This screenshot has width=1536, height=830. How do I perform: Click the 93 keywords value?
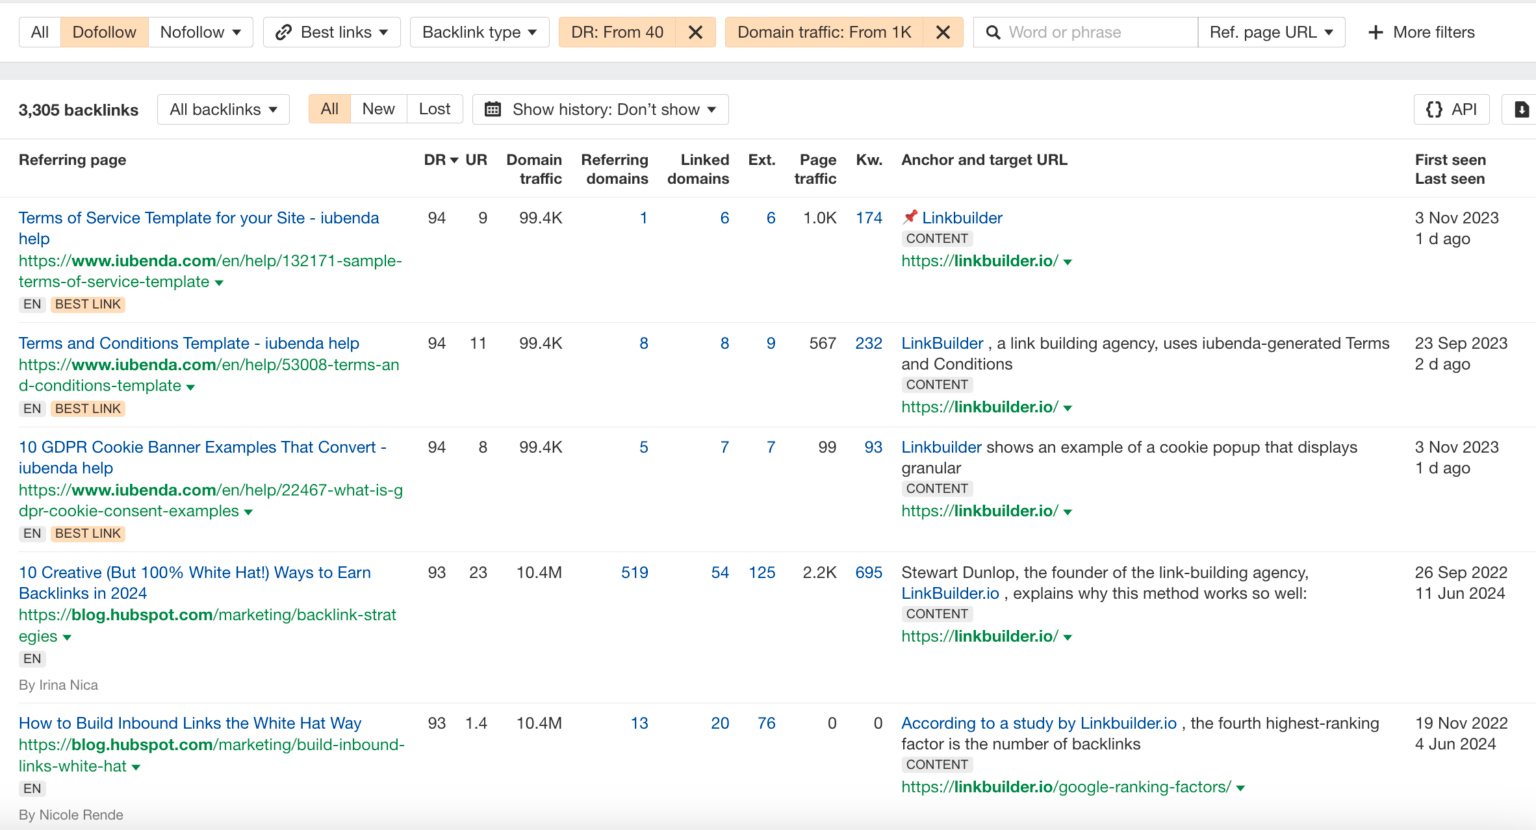(x=873, y=447)
